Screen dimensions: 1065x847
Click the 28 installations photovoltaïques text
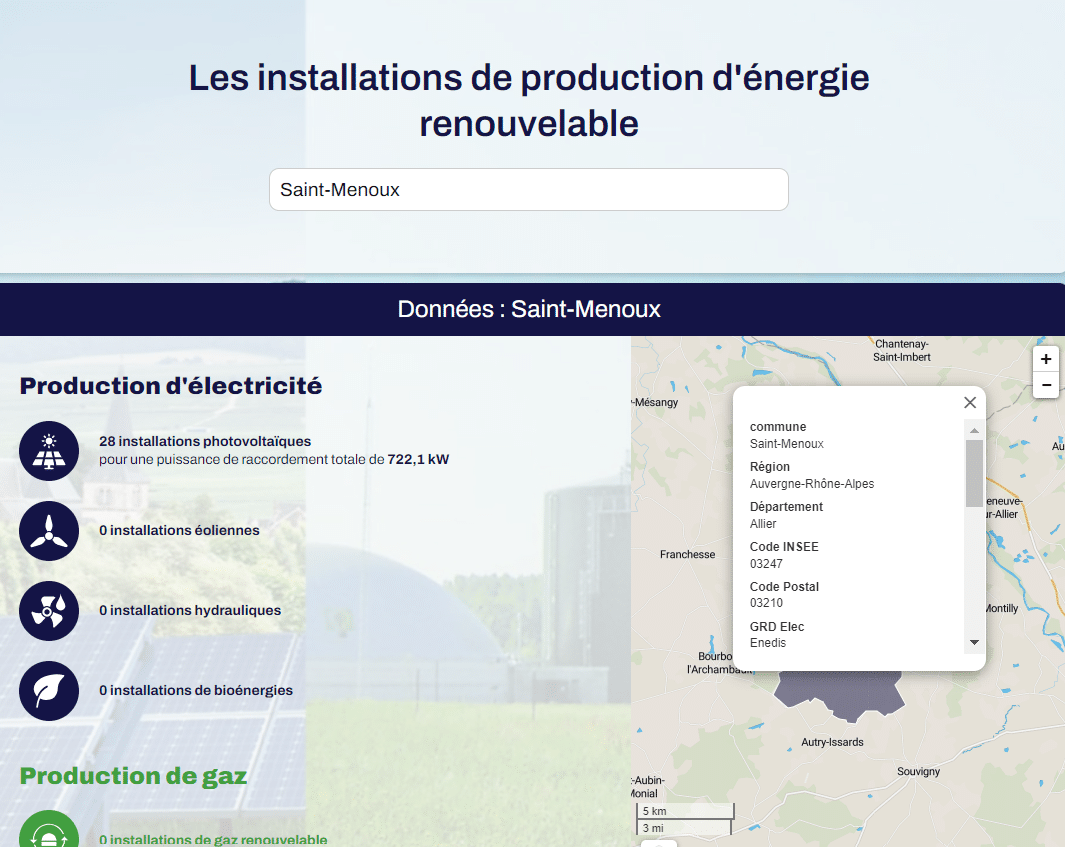pos(205,441)
